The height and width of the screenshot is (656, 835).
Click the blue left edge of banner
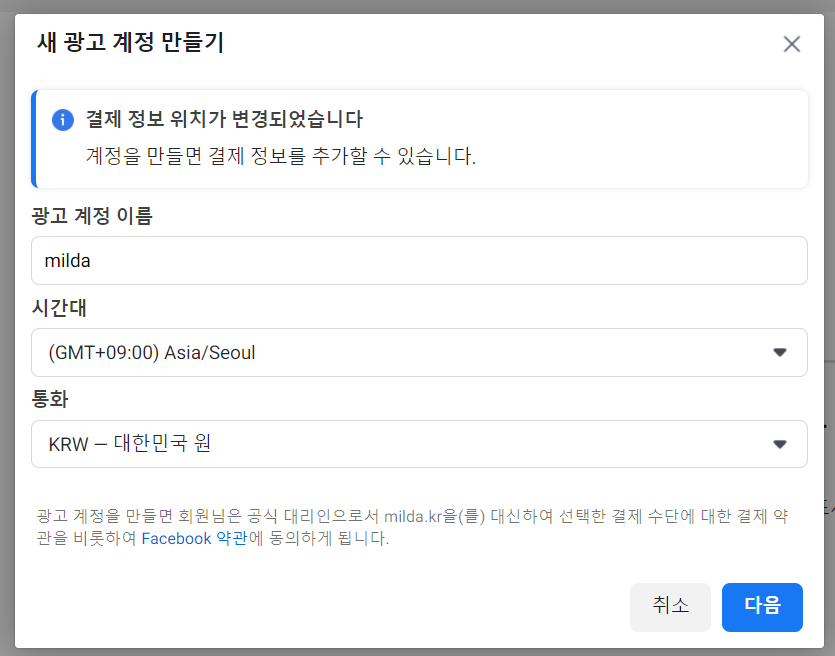point(34,139)
